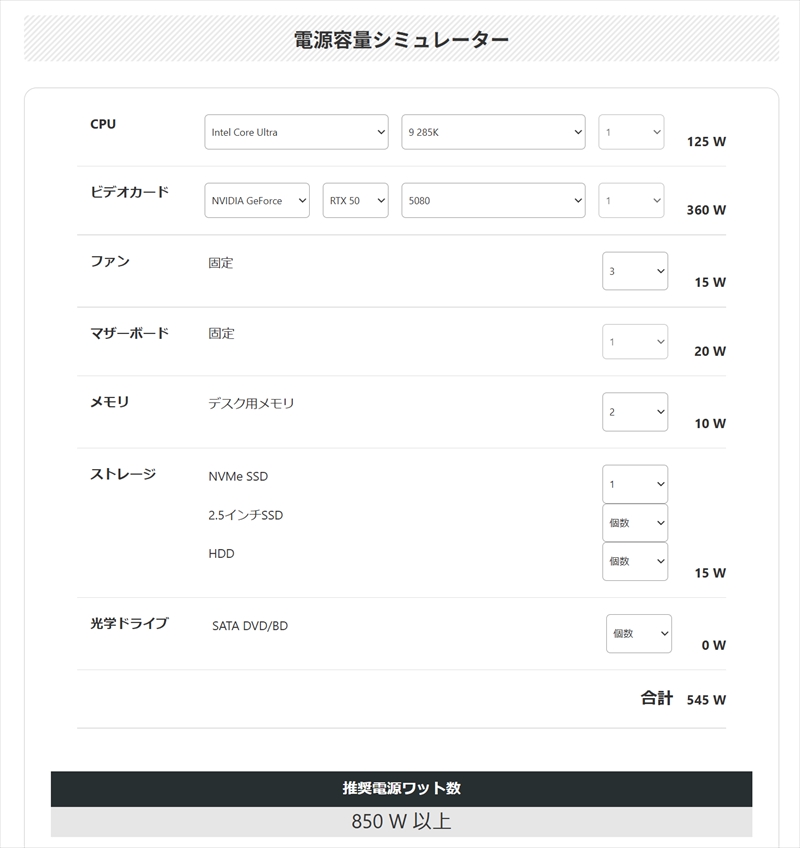Open the CPU quantity dropdown

click(631, 132)
